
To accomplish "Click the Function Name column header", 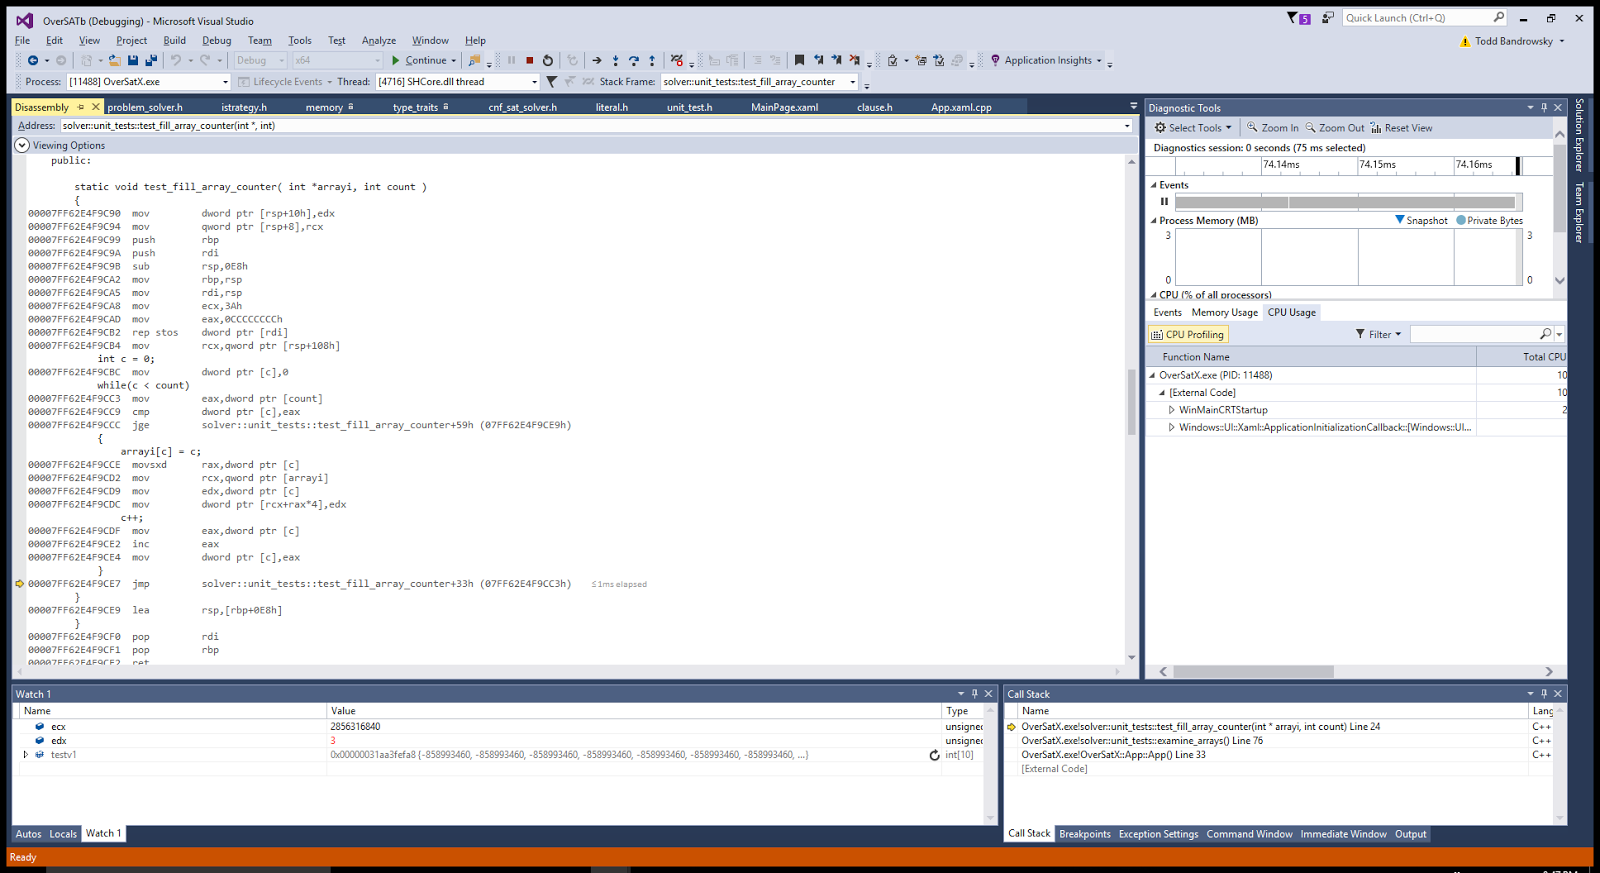I will tap(1312, 357).
